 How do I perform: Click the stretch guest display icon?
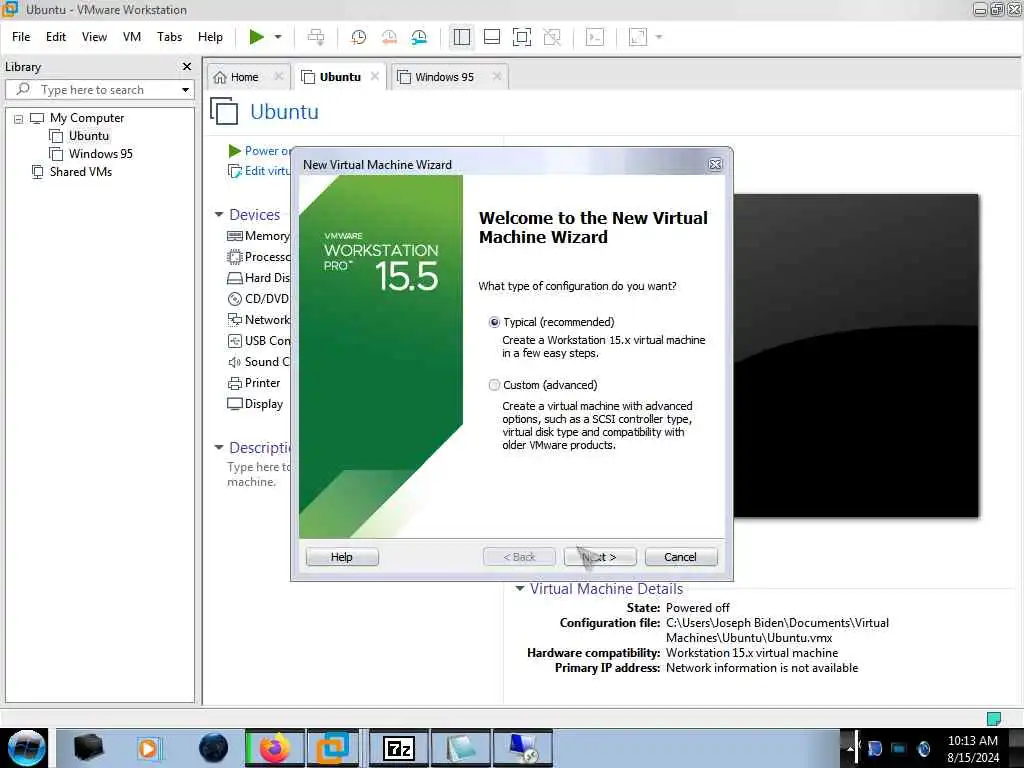tap(638, 37)
